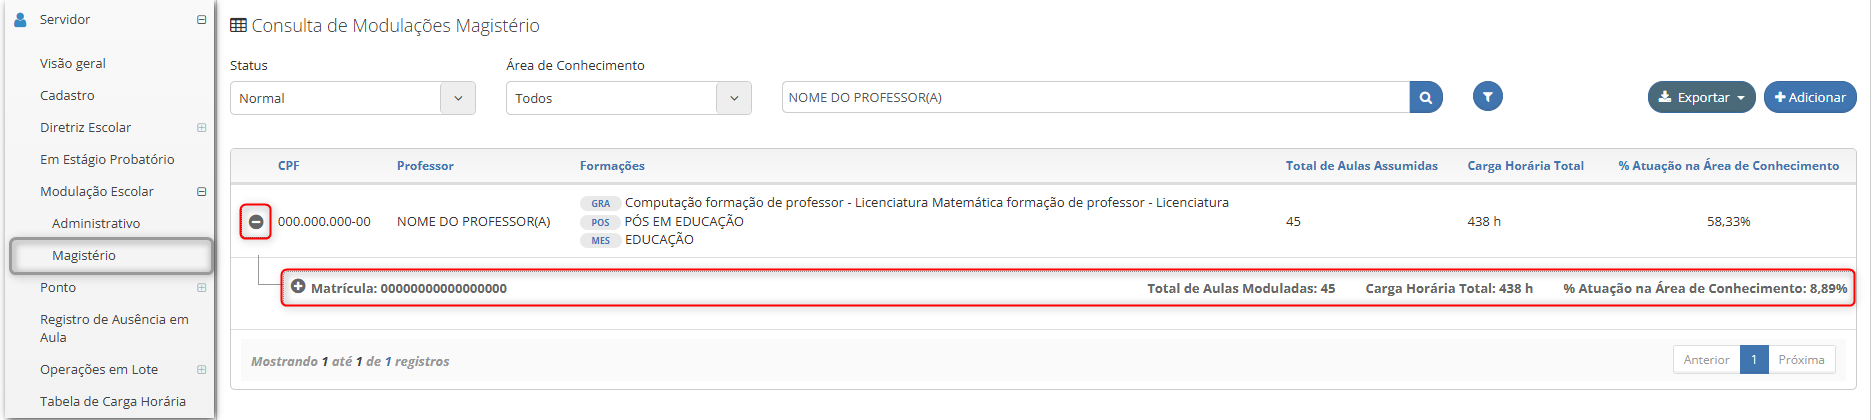Image resolution: width=1872 pixels, height=420 pixels.
Task: Collapse Modulação Escolar submenu minus icon
Action: click(x=201, y=192)
